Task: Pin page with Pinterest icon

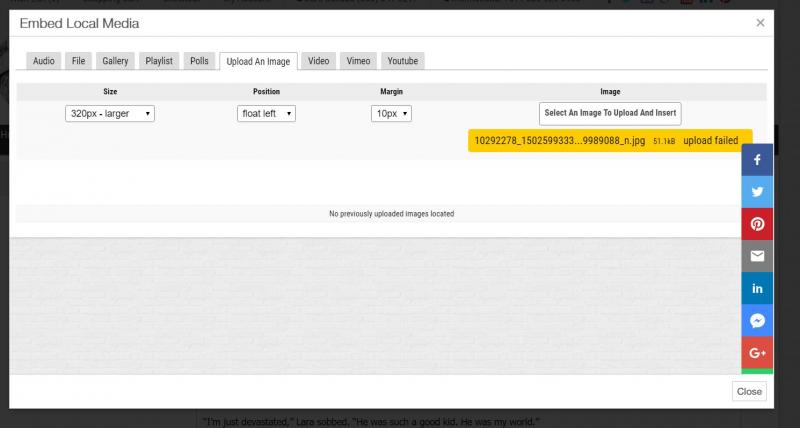Action: tap(757, 224)
